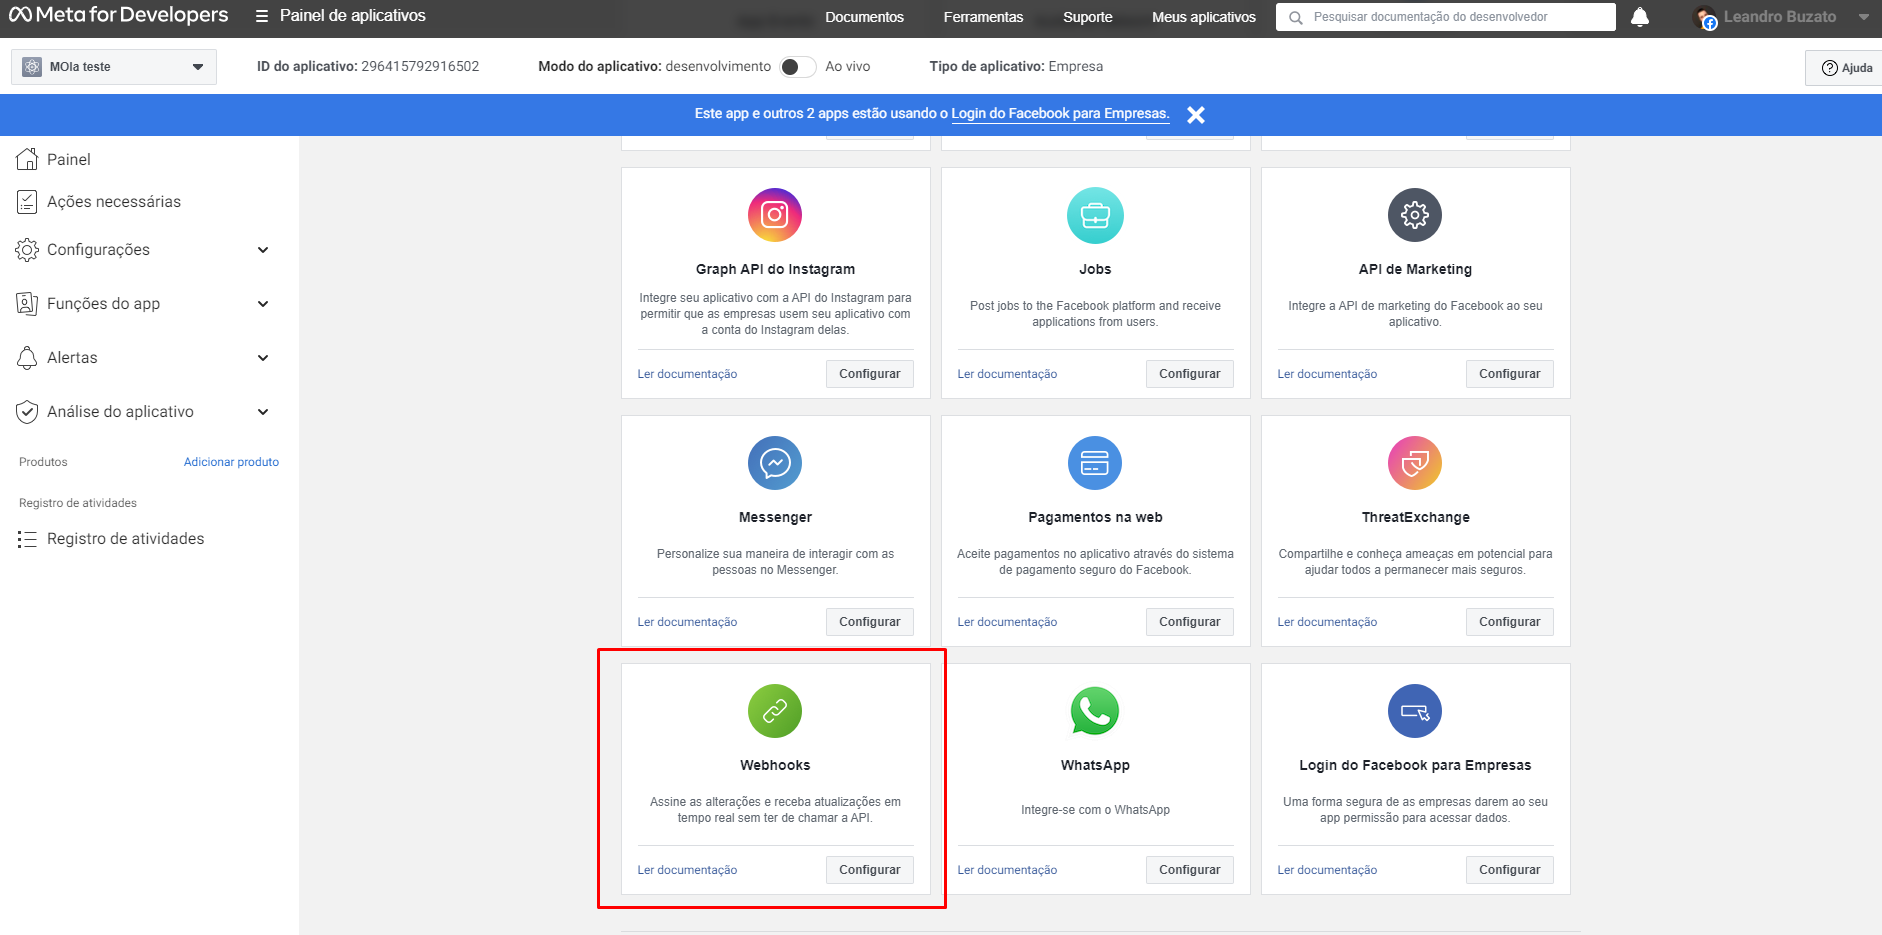Open the Ajuda help button
The height and width of the screenshot is (935, 1882).
coord(1845,68)
